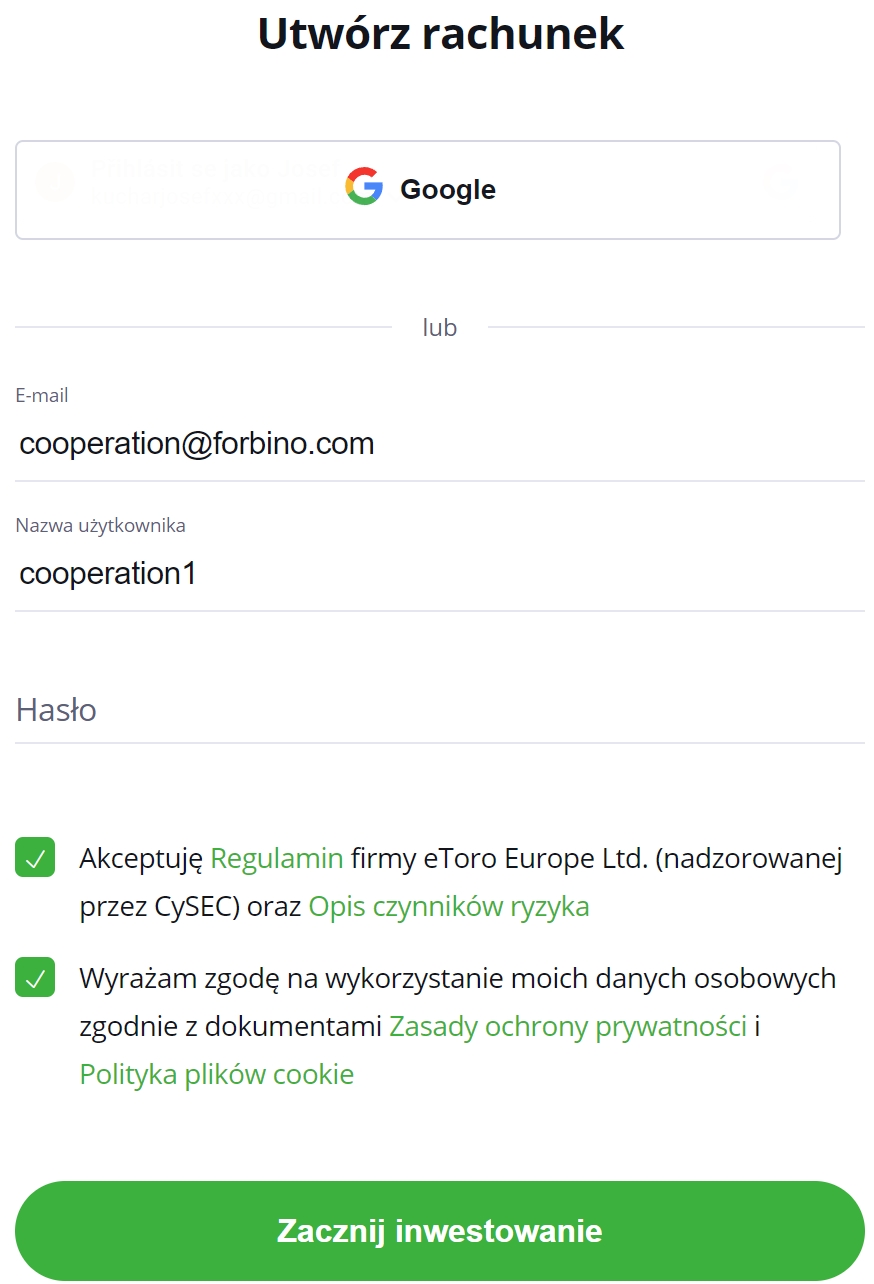The width and height of the screenshot is (874, 1284).
Task: Uncheck the Akceptuję Regulamin checkbox
Action: tap(35, 858)
